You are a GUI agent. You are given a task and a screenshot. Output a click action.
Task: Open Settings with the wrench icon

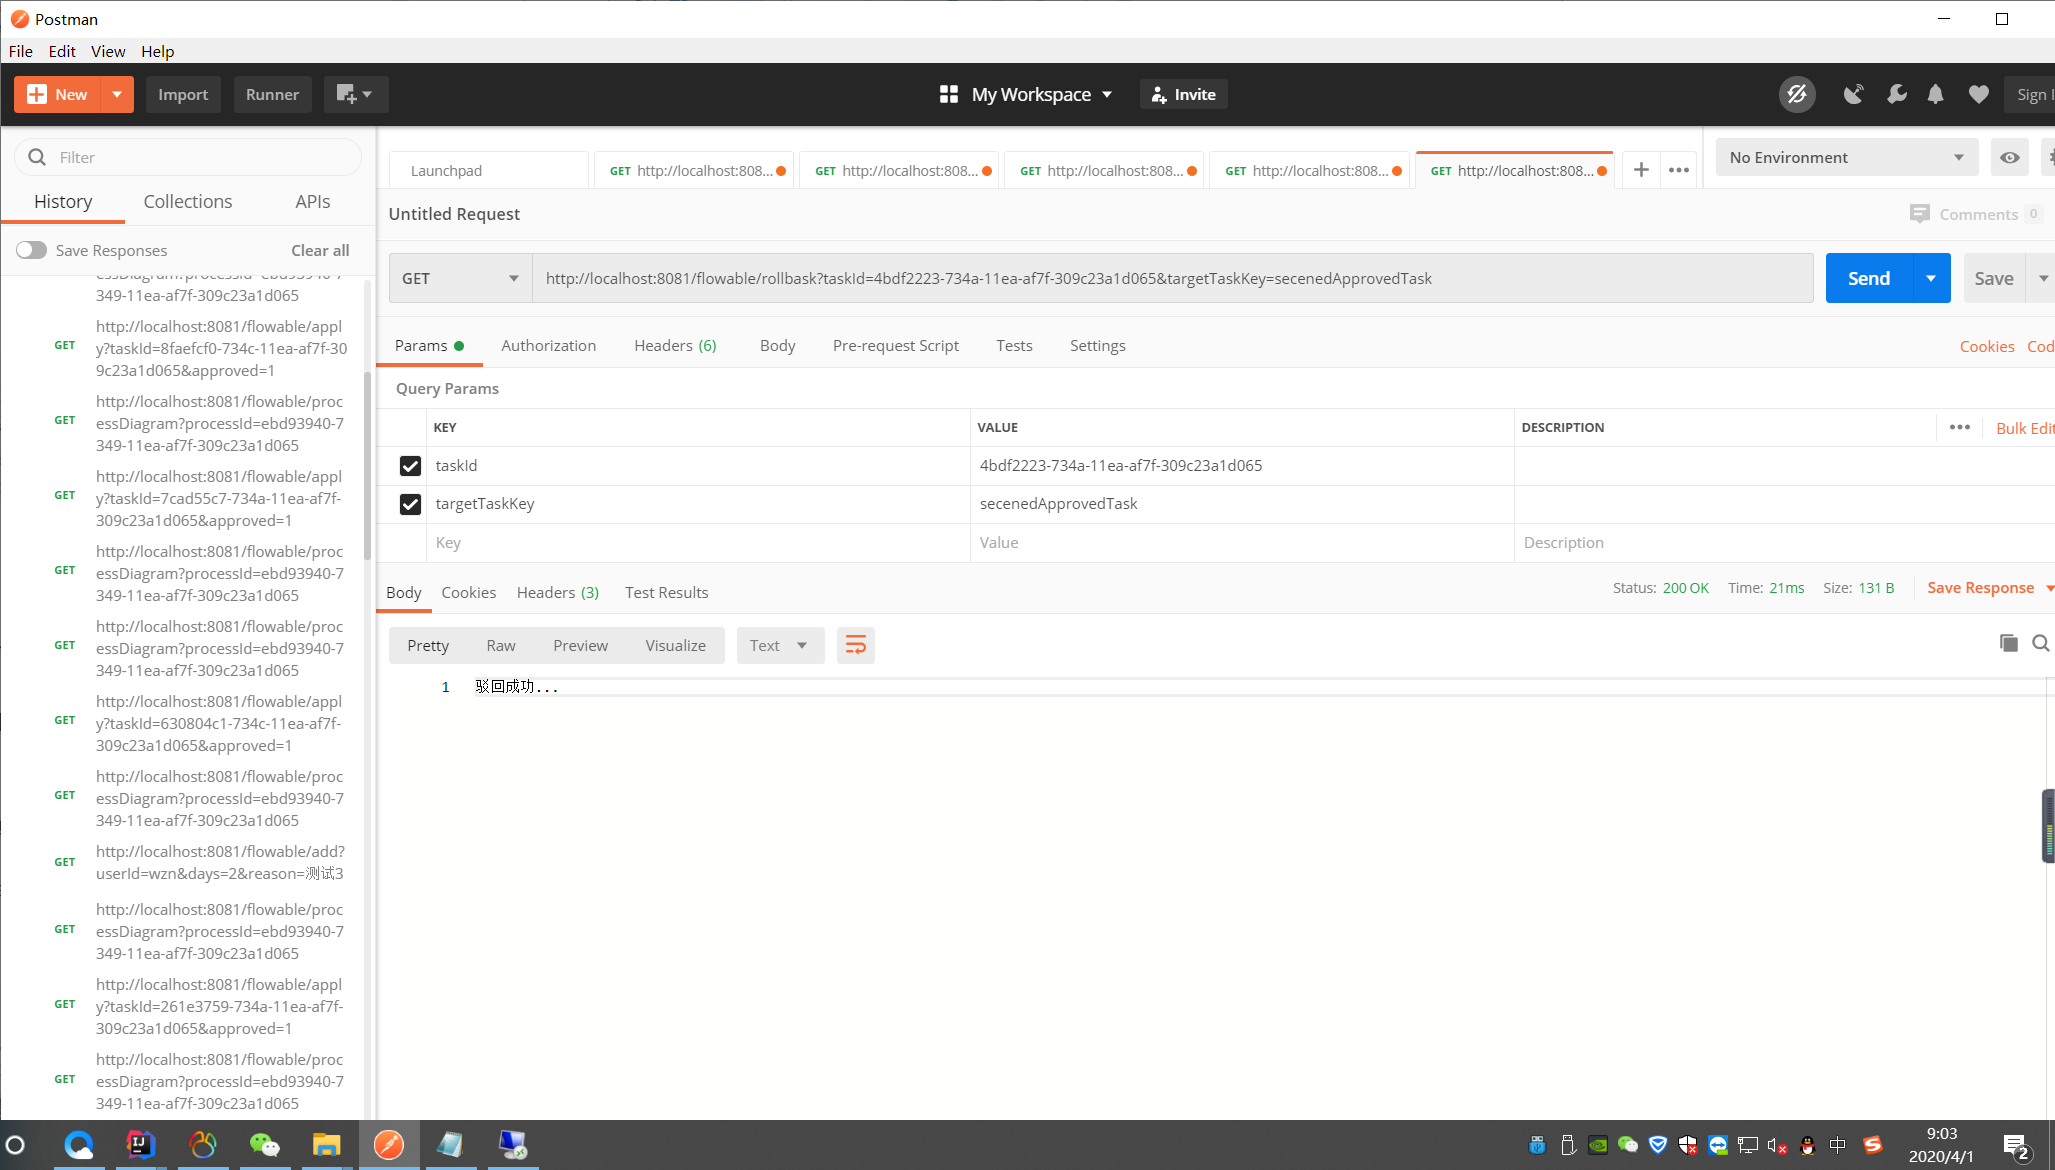(1897, 94)
